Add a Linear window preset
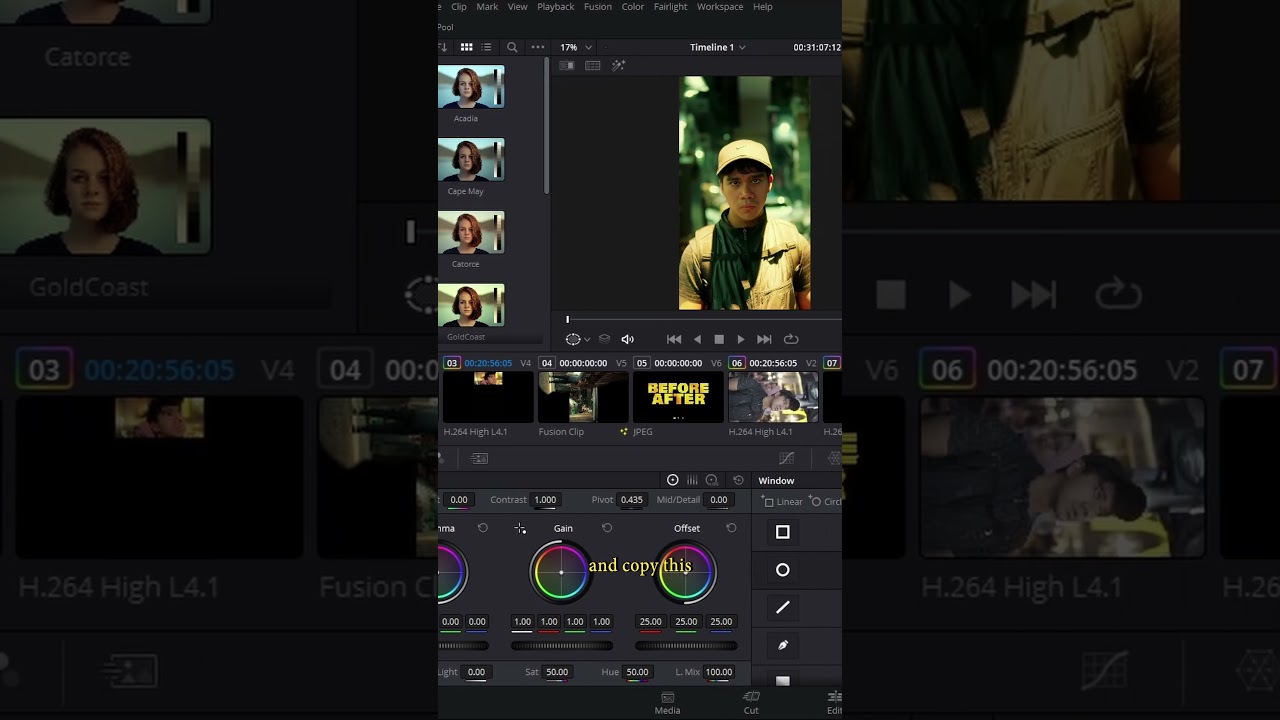The width and height of the screenshot is (1280, 720). click(783, 502)
